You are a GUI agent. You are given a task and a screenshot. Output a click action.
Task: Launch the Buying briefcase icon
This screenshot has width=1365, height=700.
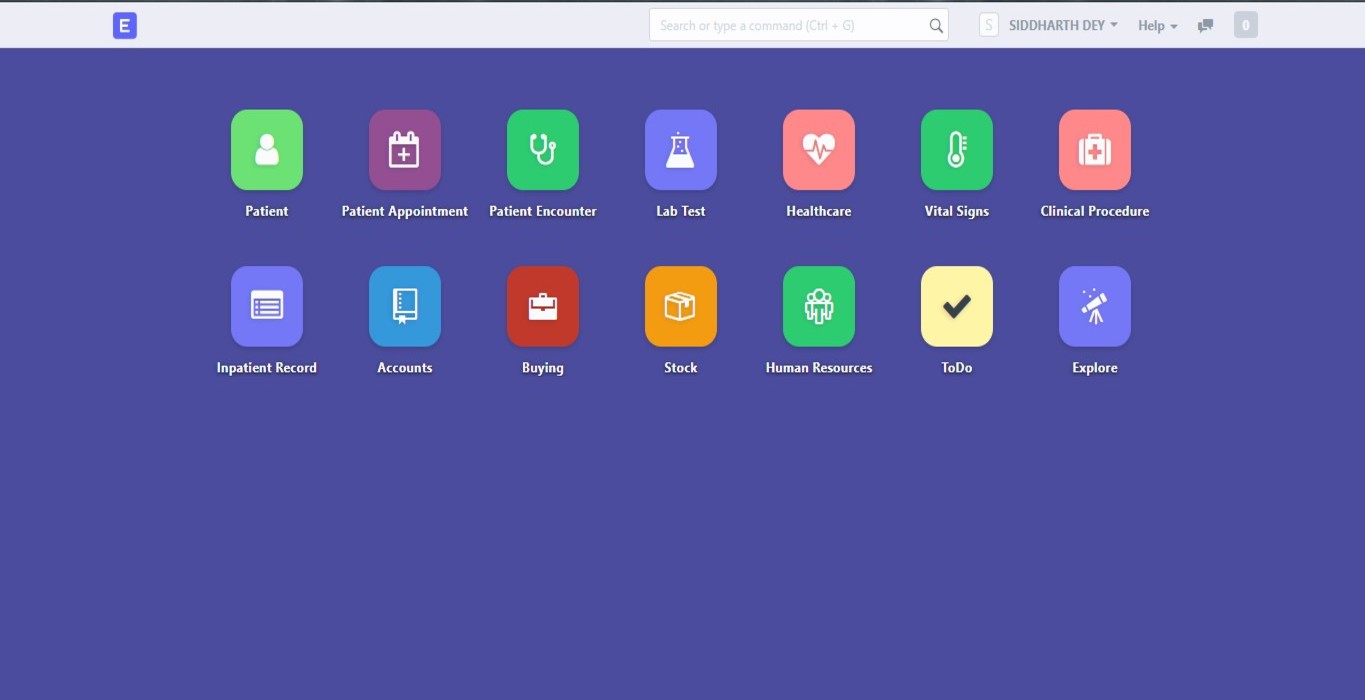pos(542,306)
